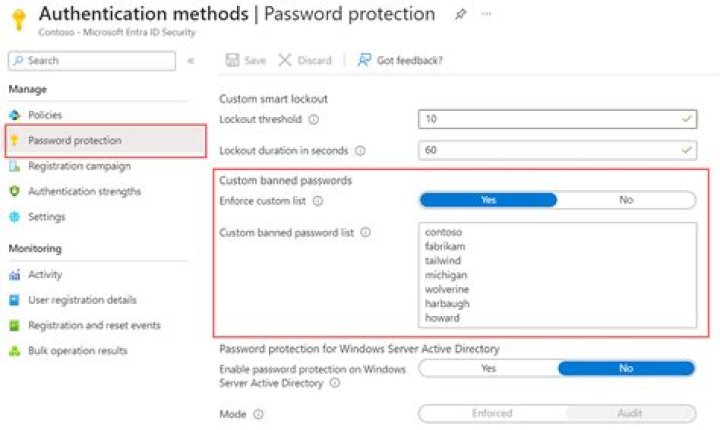Click the pin icon beside the page title
This screenshot has height=430, width=720.
460,15
